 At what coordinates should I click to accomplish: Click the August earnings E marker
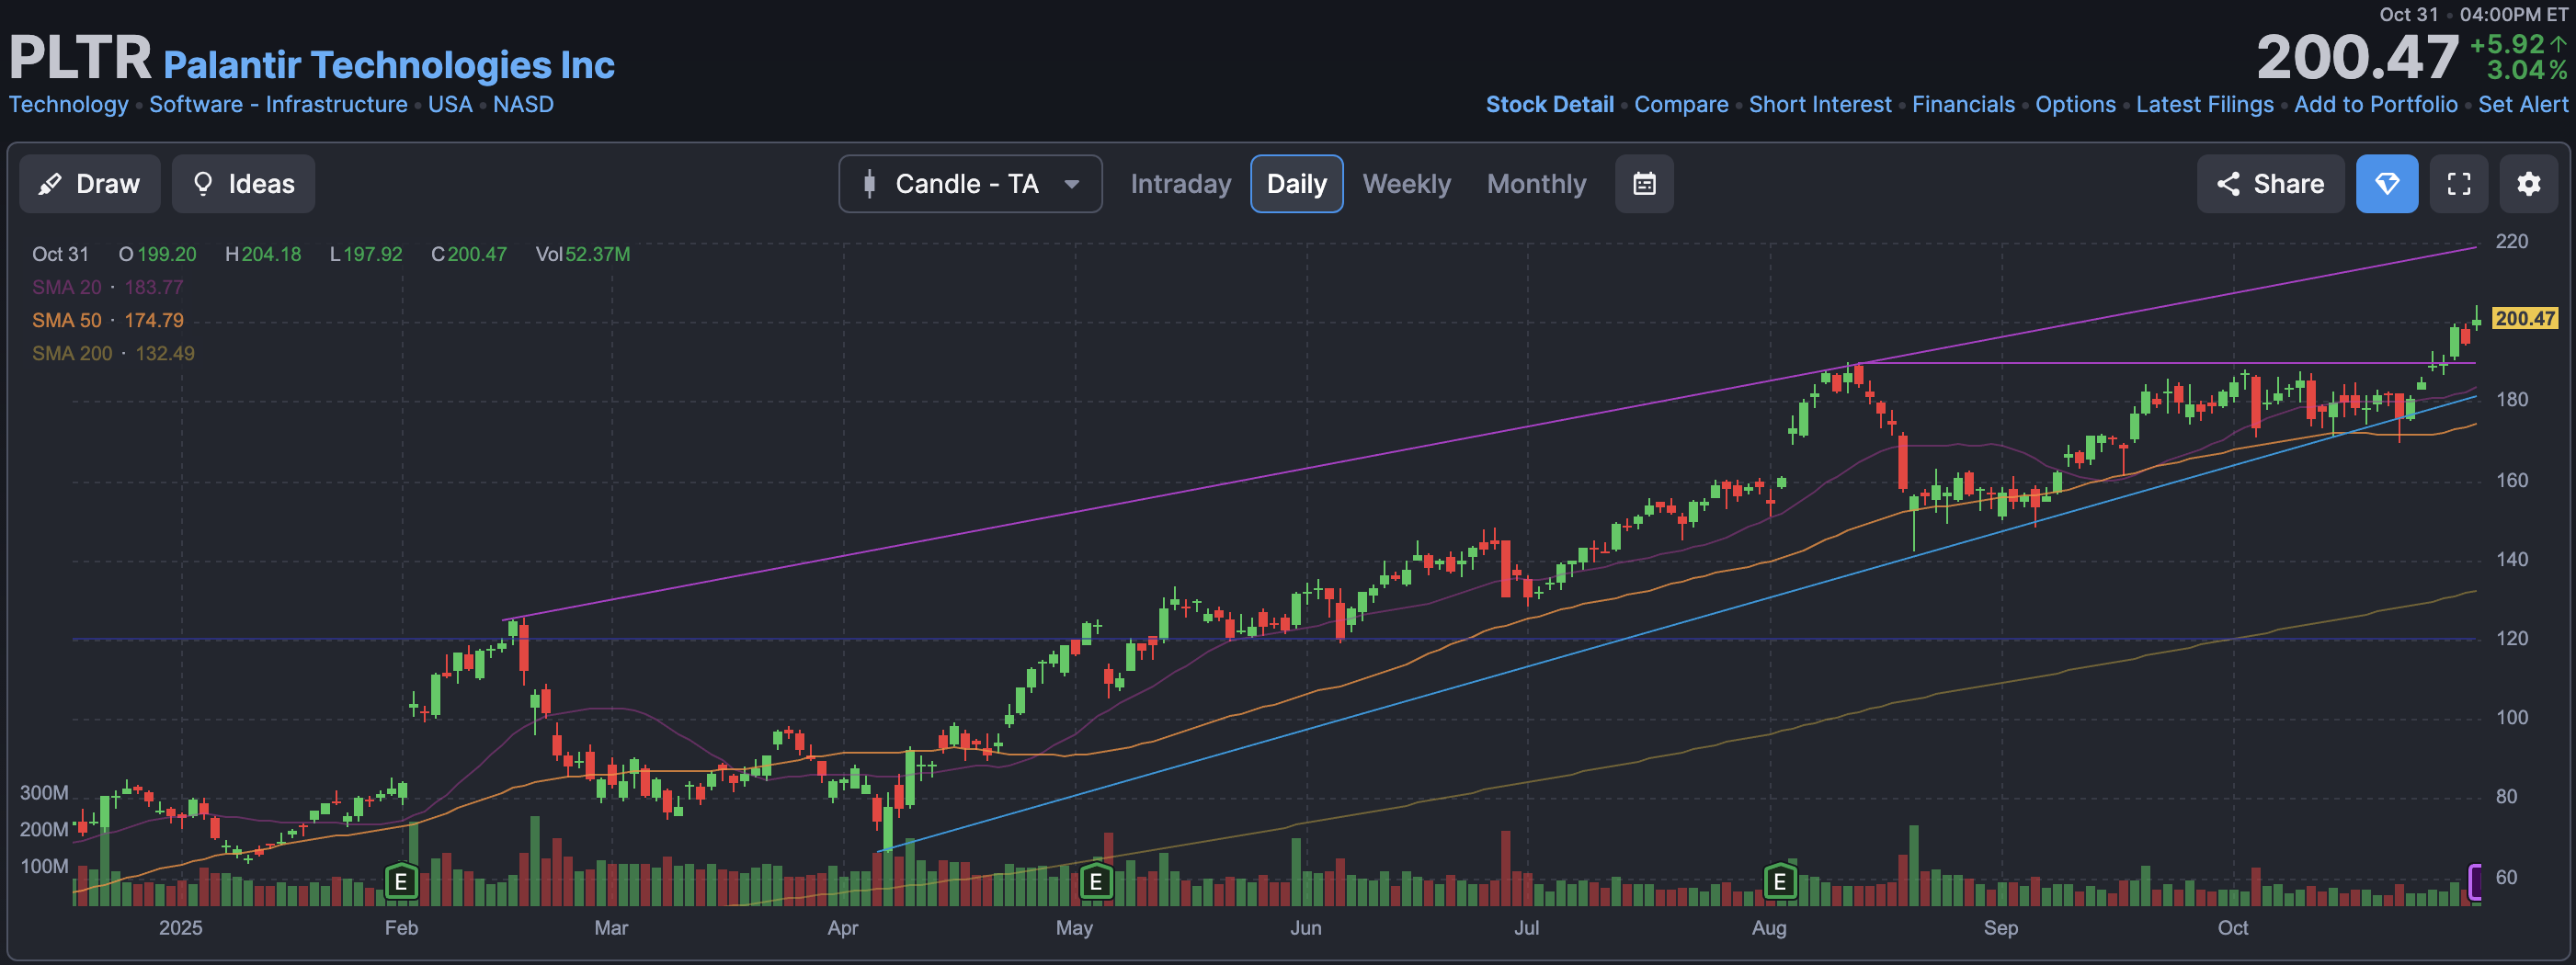(1779, 882)
